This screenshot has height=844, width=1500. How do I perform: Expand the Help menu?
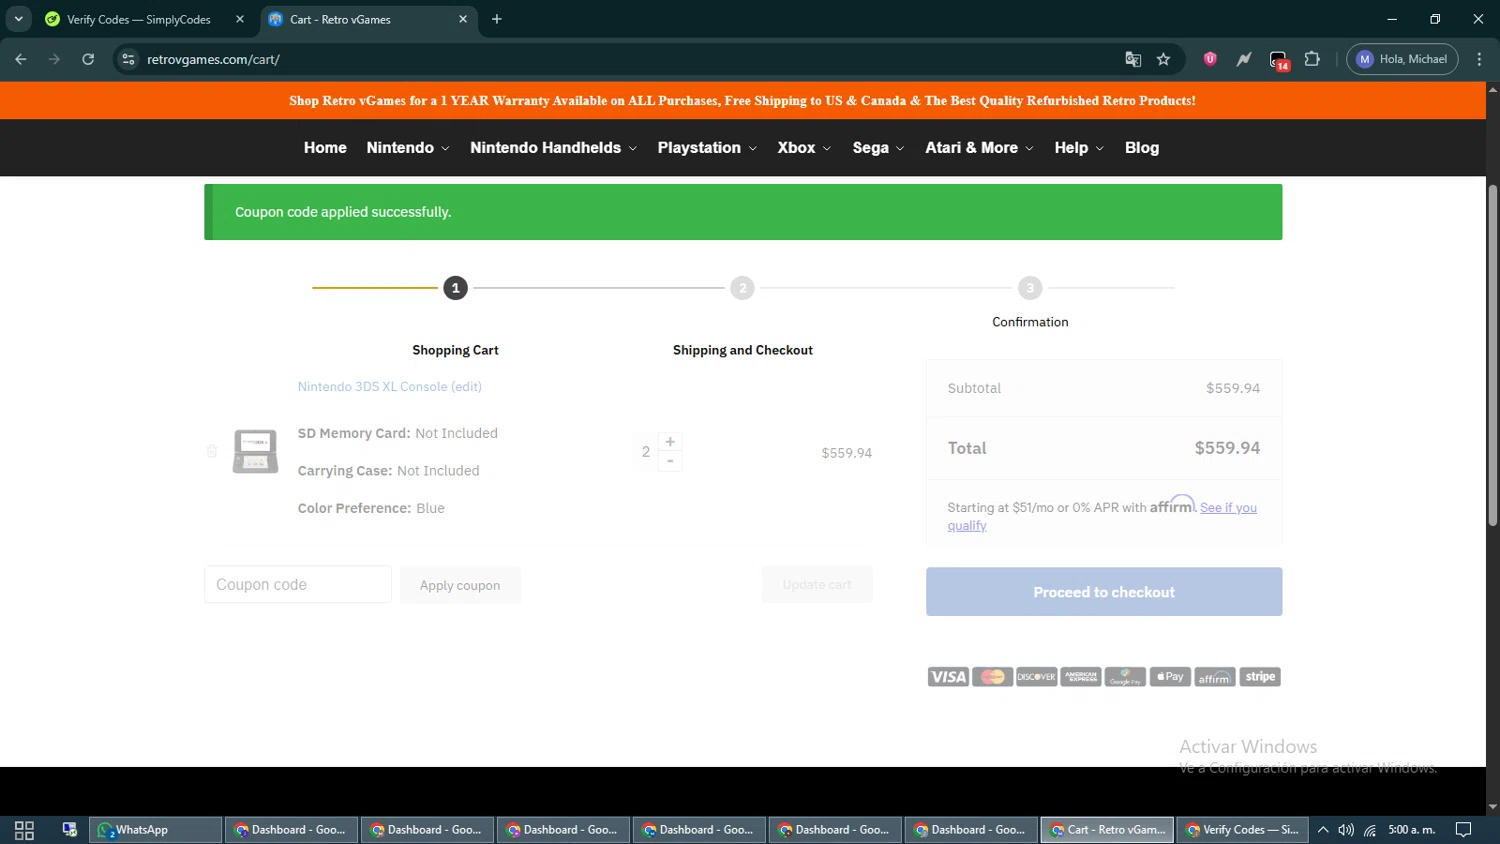(1079, 147)
